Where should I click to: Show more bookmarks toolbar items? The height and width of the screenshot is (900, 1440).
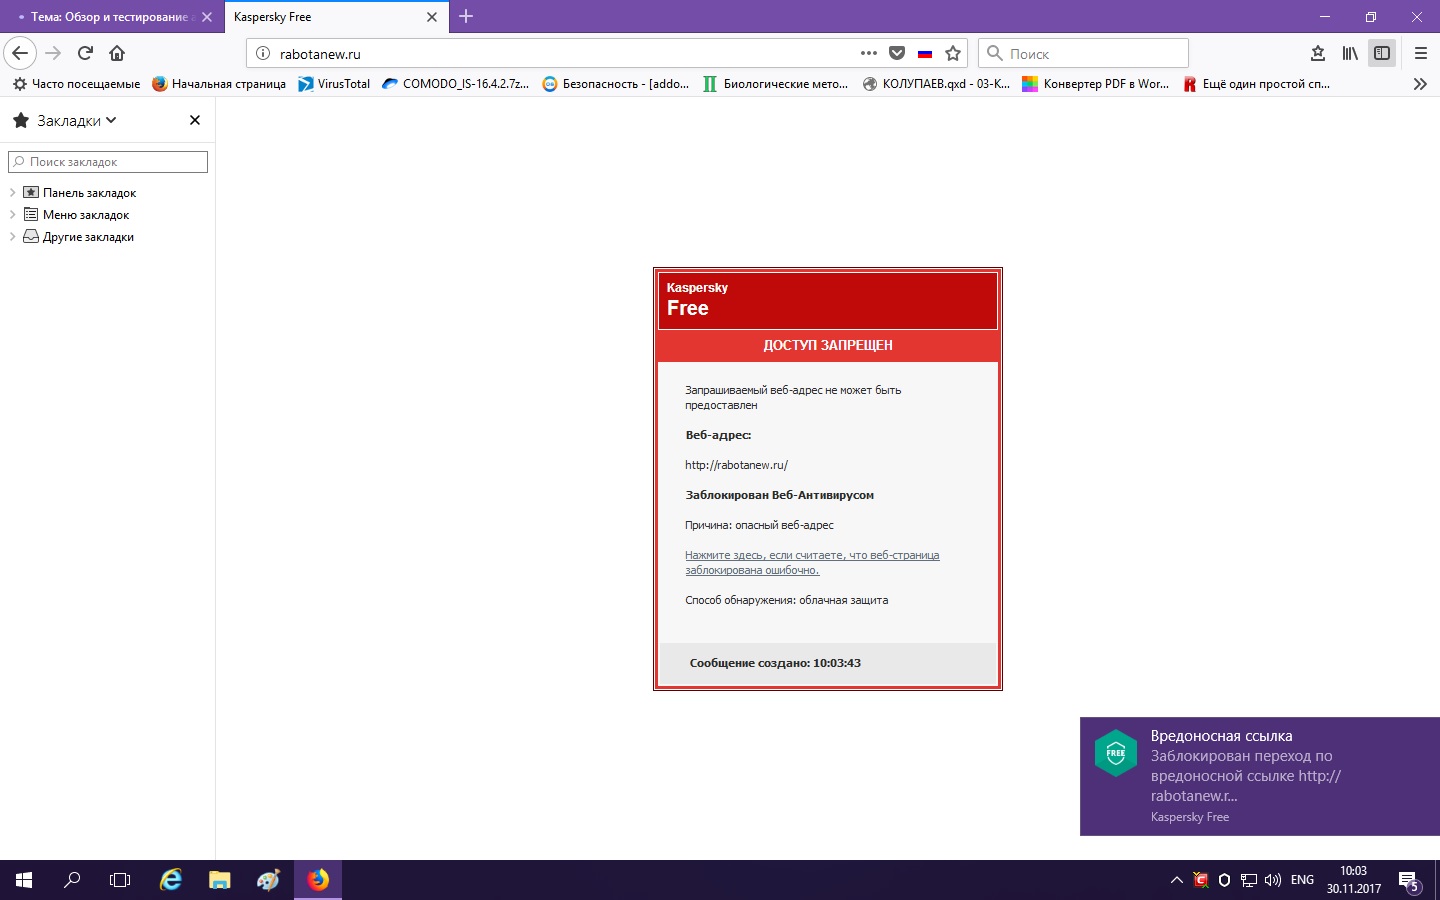click(x=1420, y=84)
